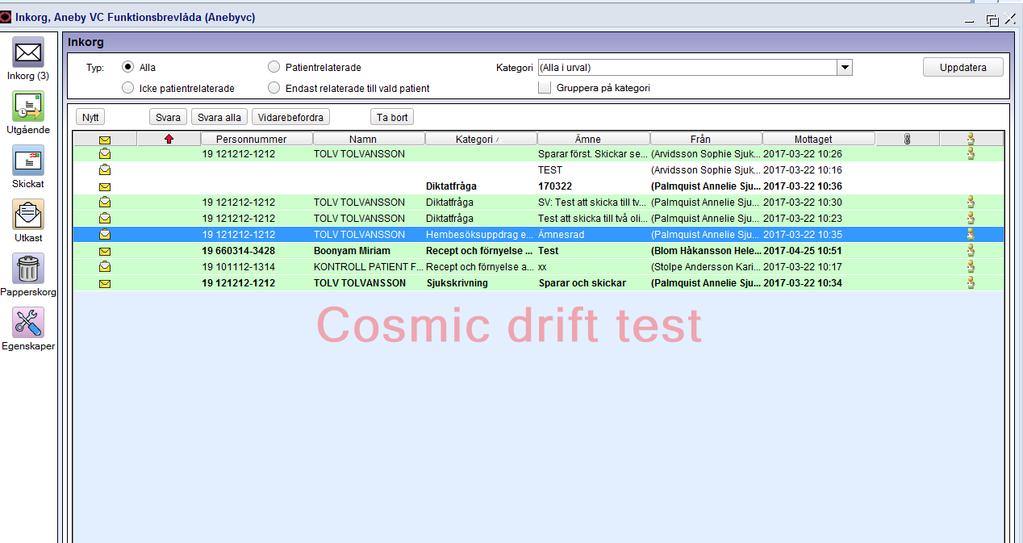Image resolution: width=1023 pixels, height=543 pixels.
Task: Click envelope icon of TEST message row
Action: [104, 170]
